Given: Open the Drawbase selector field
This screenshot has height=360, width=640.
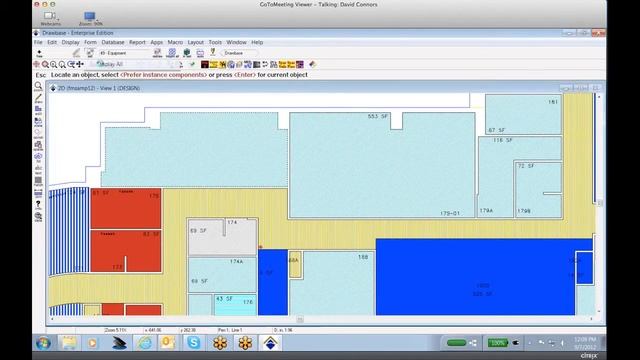Looking at the screenshot, I should (x=240, y=53).
